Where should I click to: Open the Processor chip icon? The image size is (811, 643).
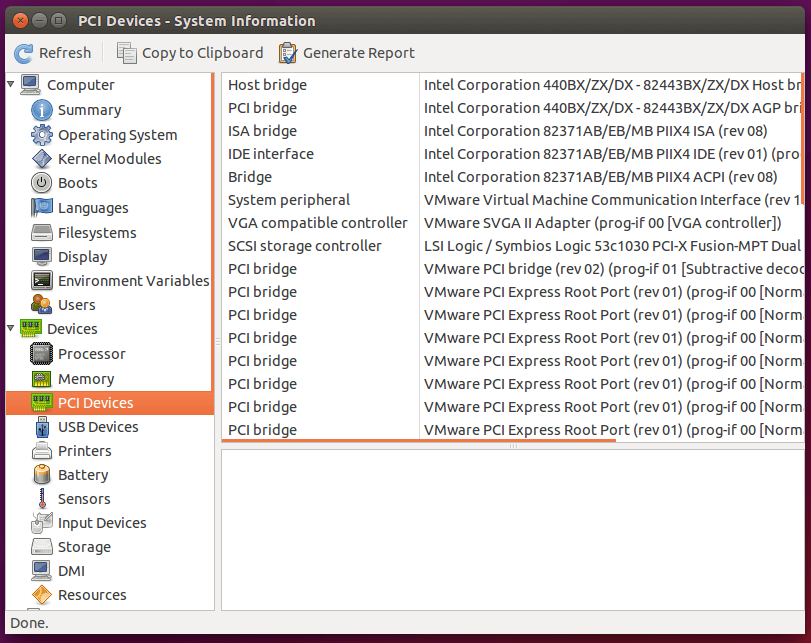(x=42, y=354)
